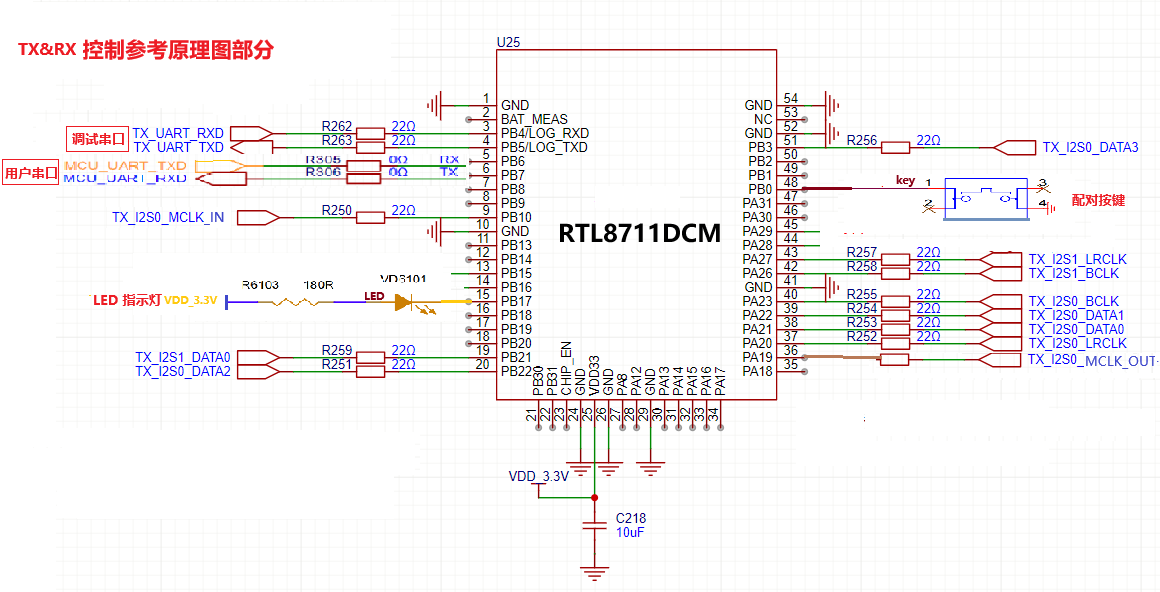
Task: Click the ground symbol beside pin 54
Action: click(x=832, y=105)
